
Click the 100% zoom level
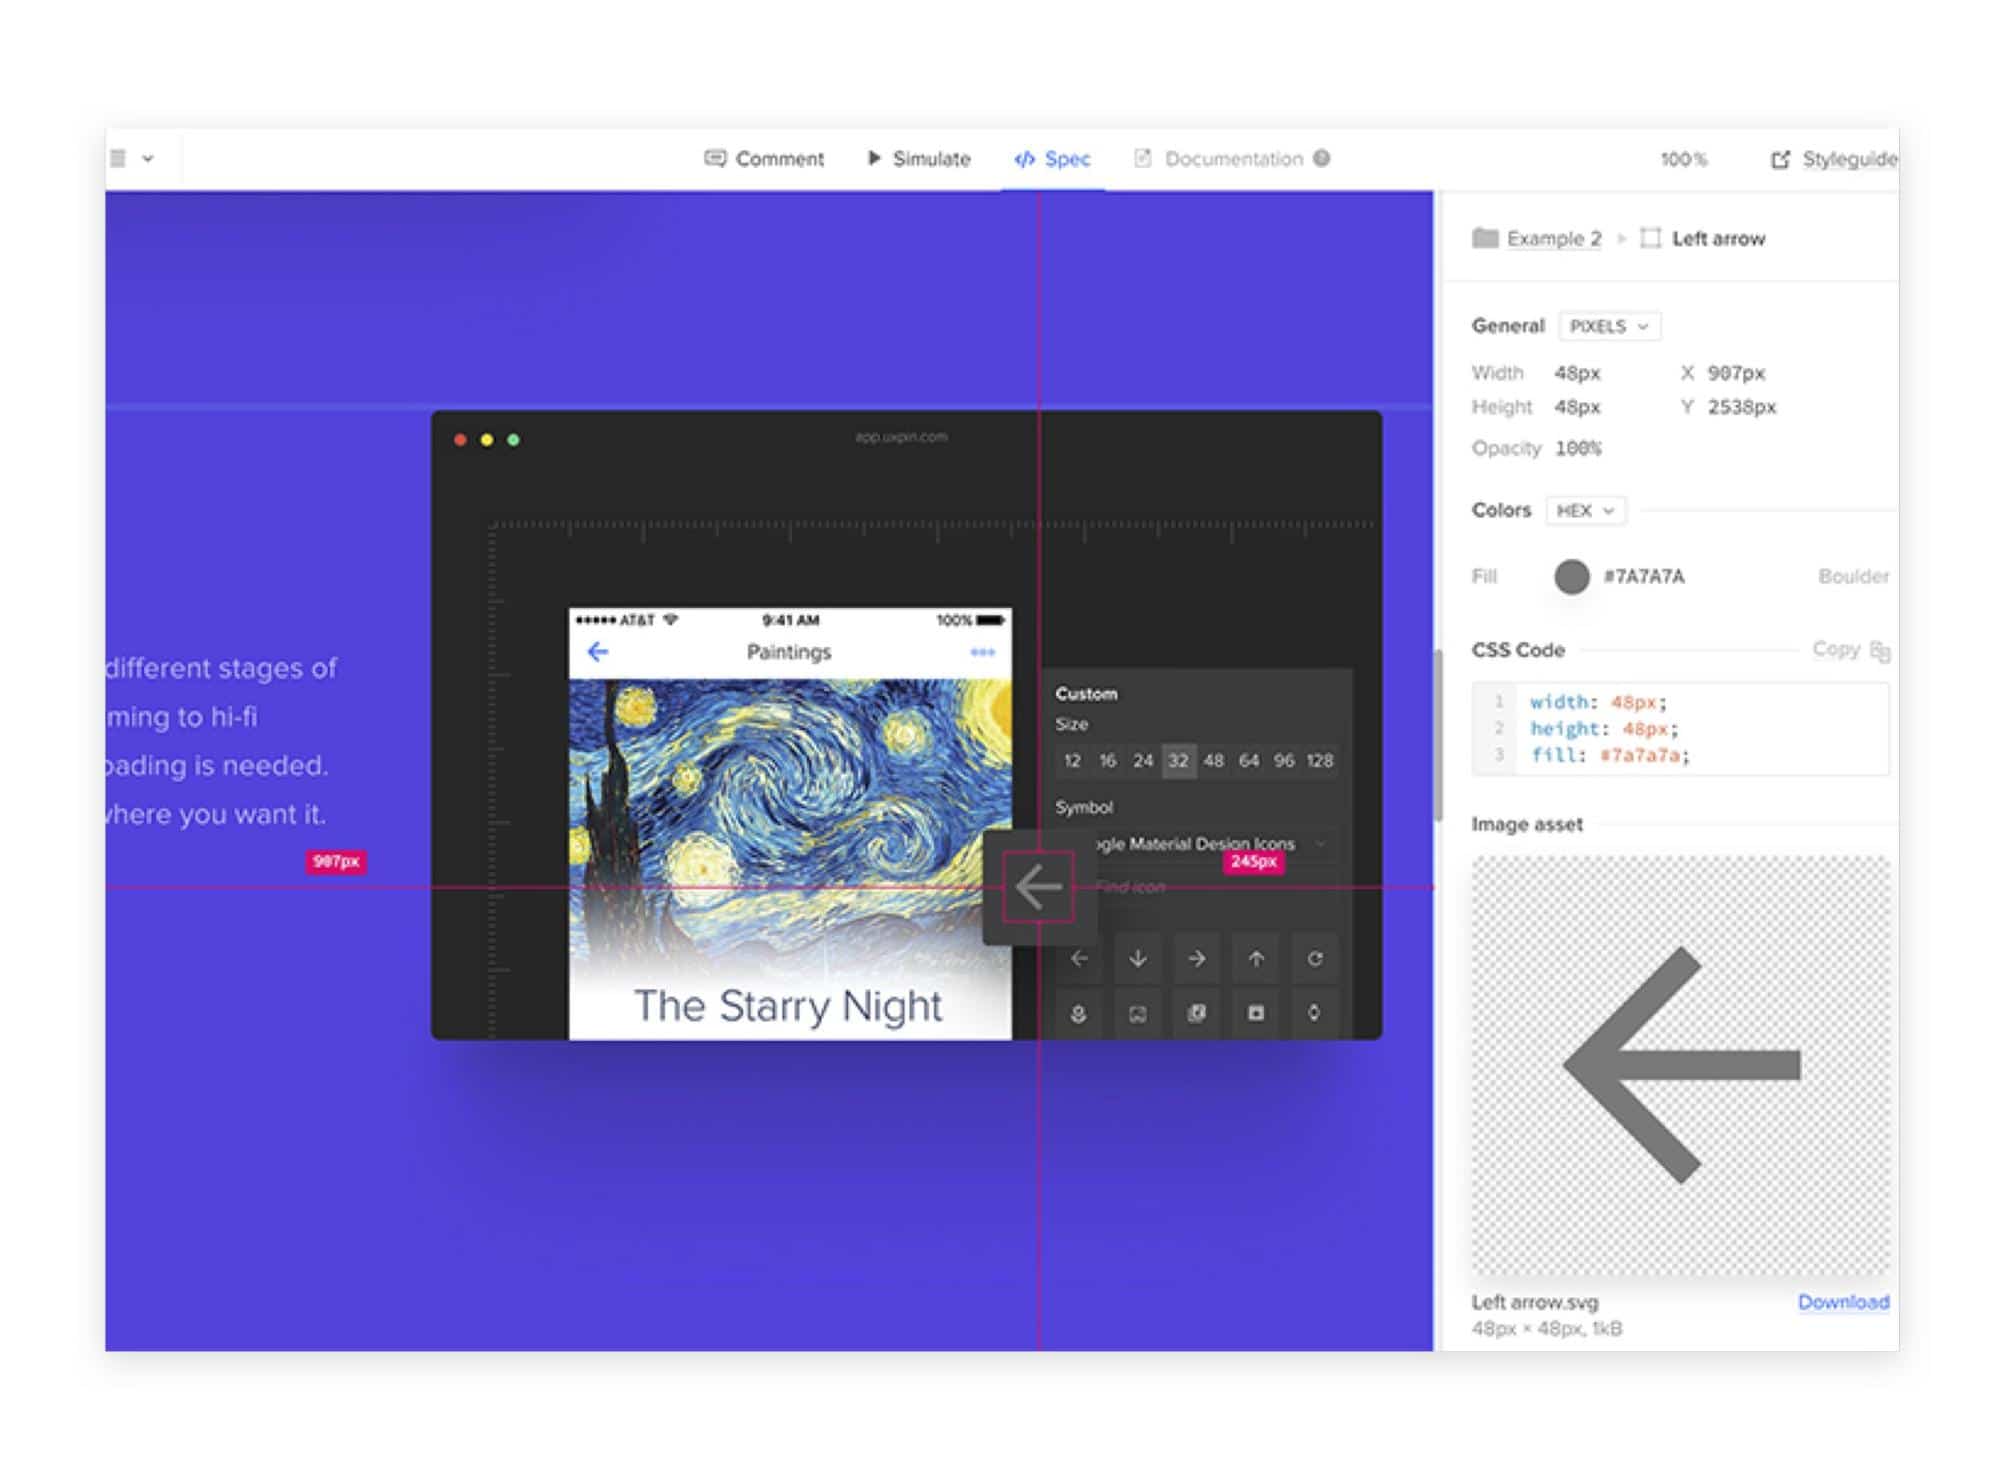click(x=1683, y=159)
